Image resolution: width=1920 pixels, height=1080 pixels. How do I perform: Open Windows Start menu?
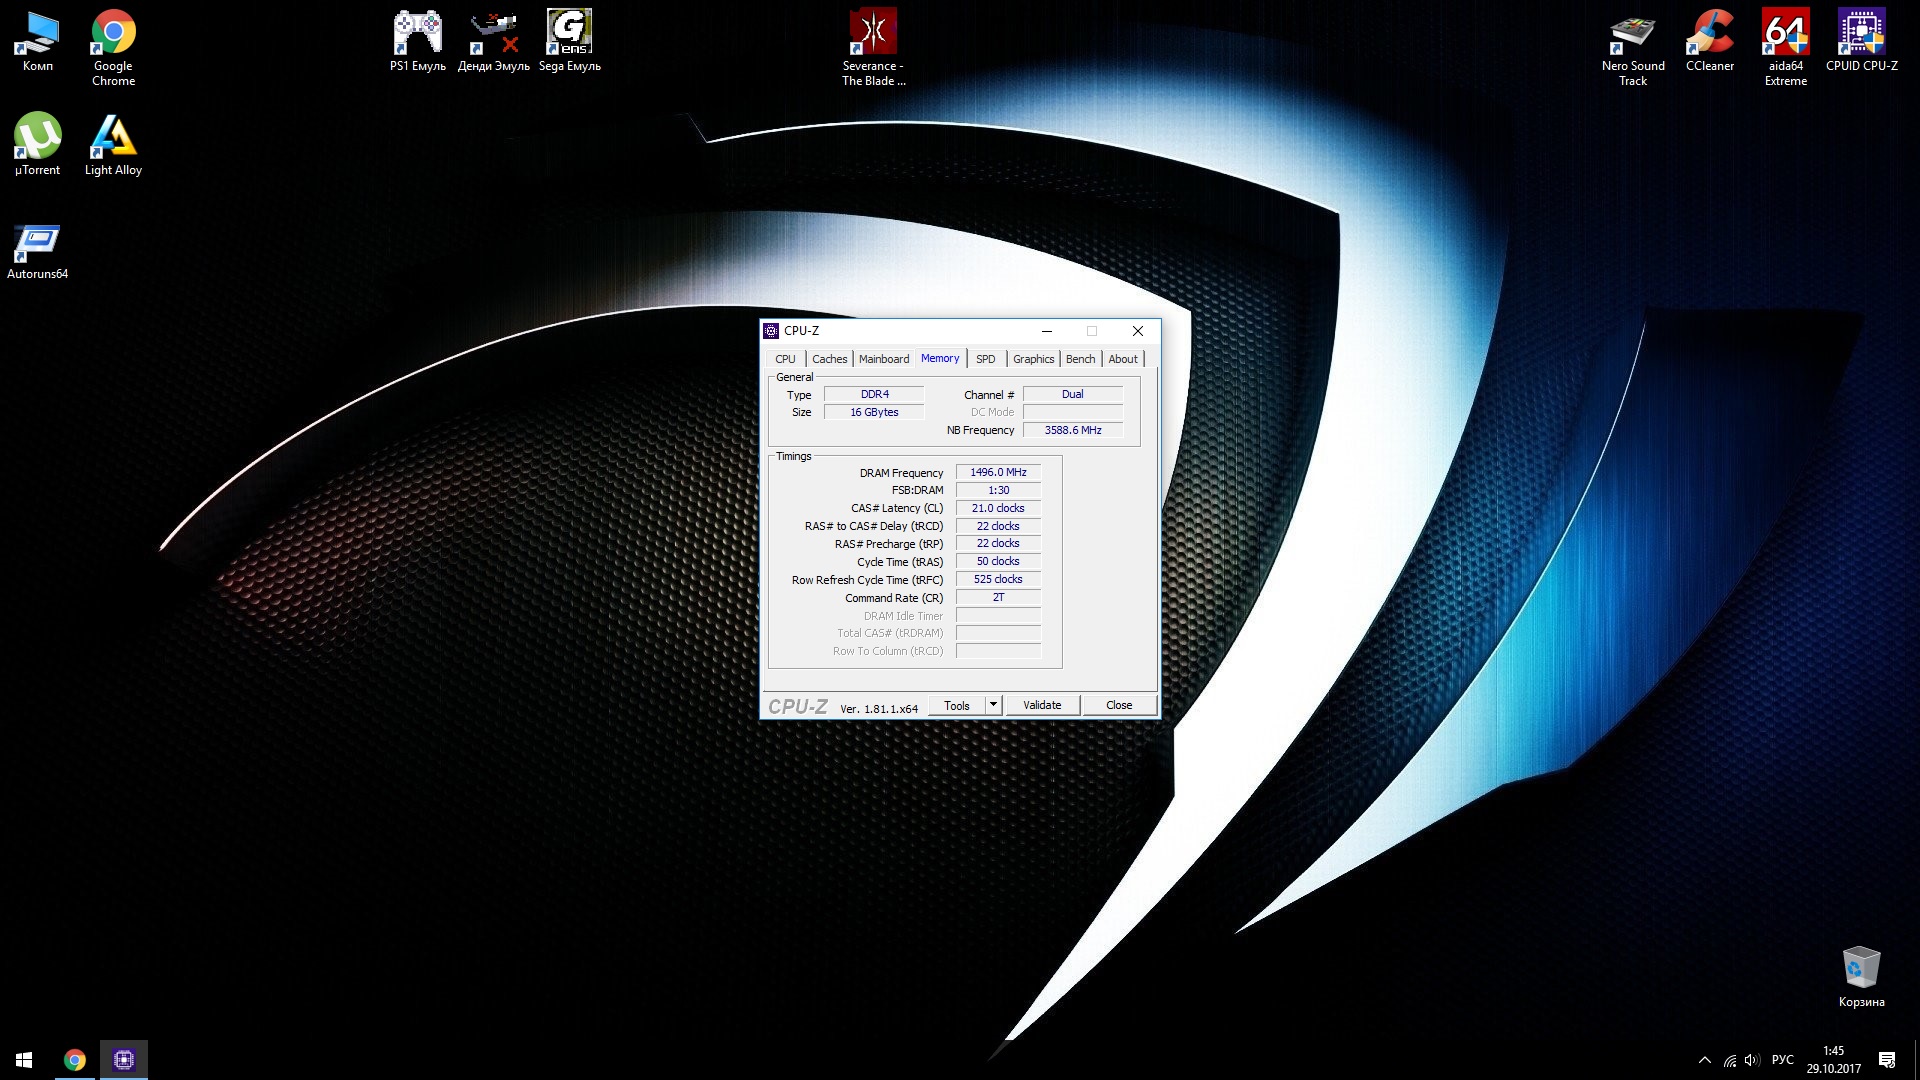[24, 1059]
